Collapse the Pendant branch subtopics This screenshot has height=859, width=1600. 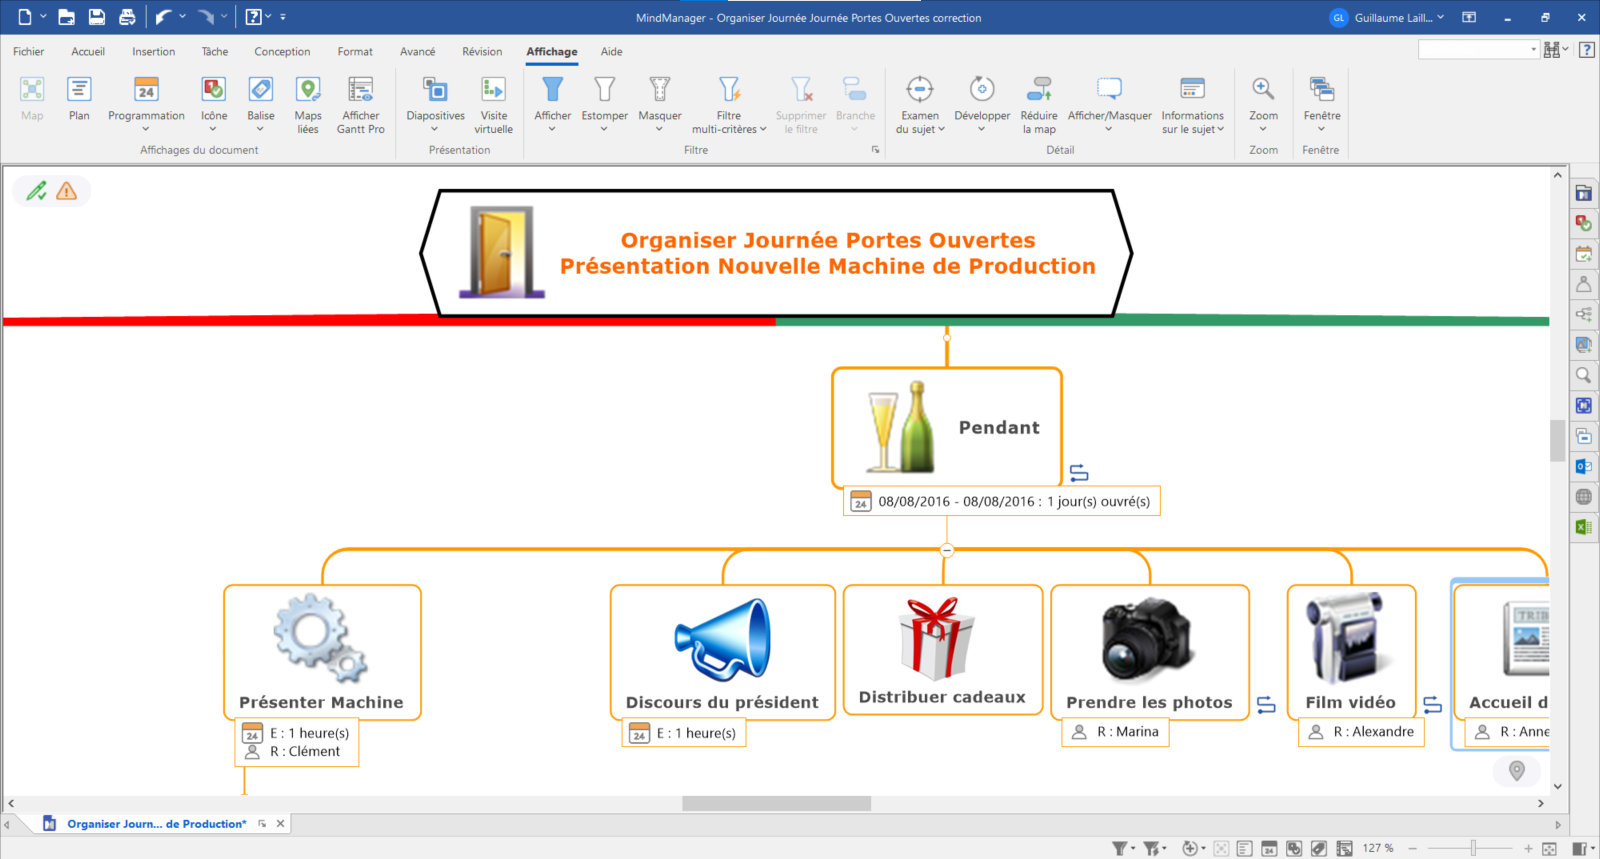947,550
